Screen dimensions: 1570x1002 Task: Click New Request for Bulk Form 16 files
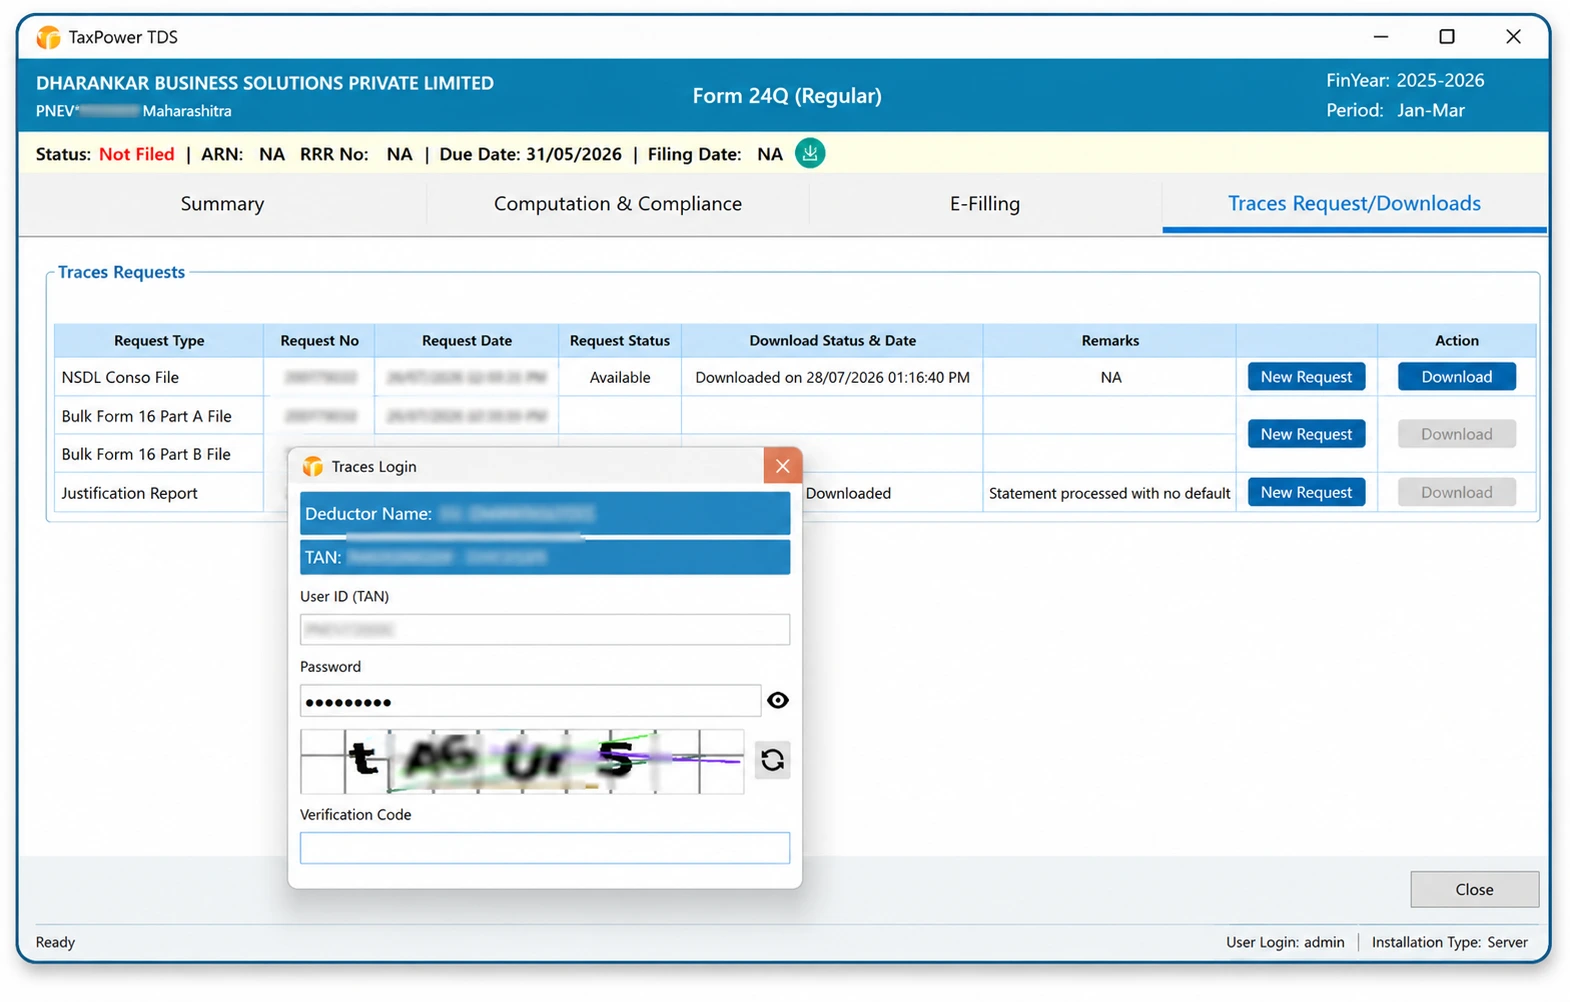pos(1306,434)
